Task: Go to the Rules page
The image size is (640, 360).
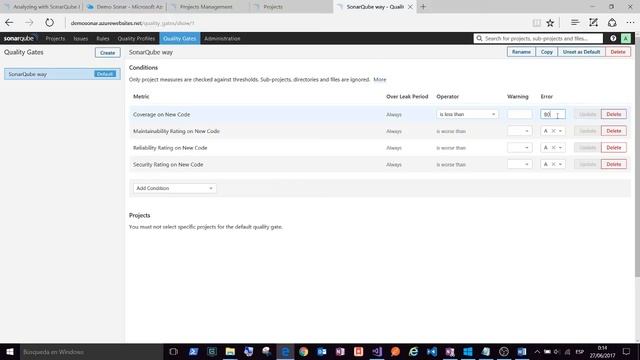Action: click(x=103, y=38)
